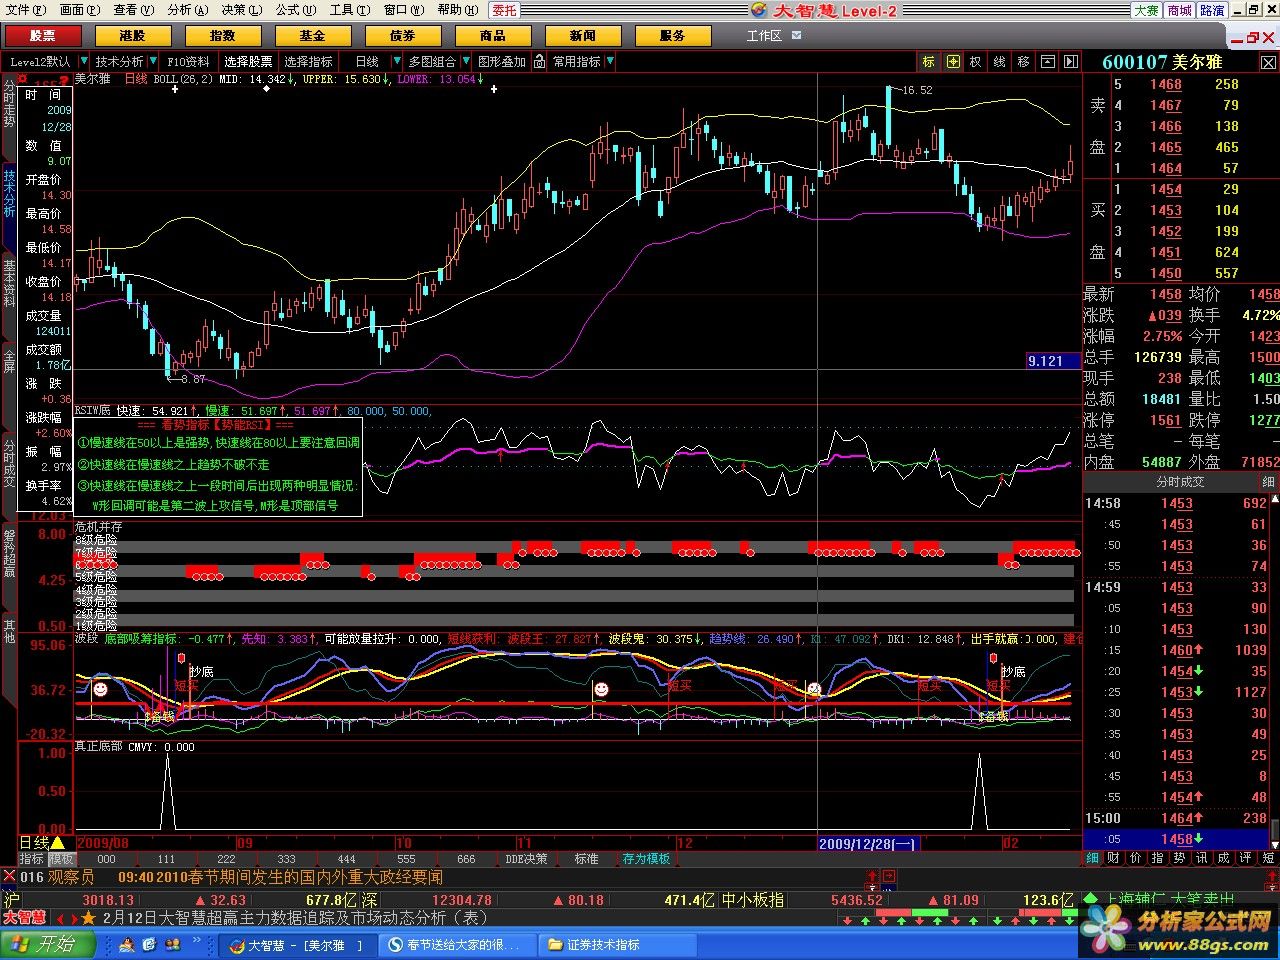The width and height of the screenshot is (1280, 960).
Task: Select the 分时走势 side tab
Action: (9, 104)
